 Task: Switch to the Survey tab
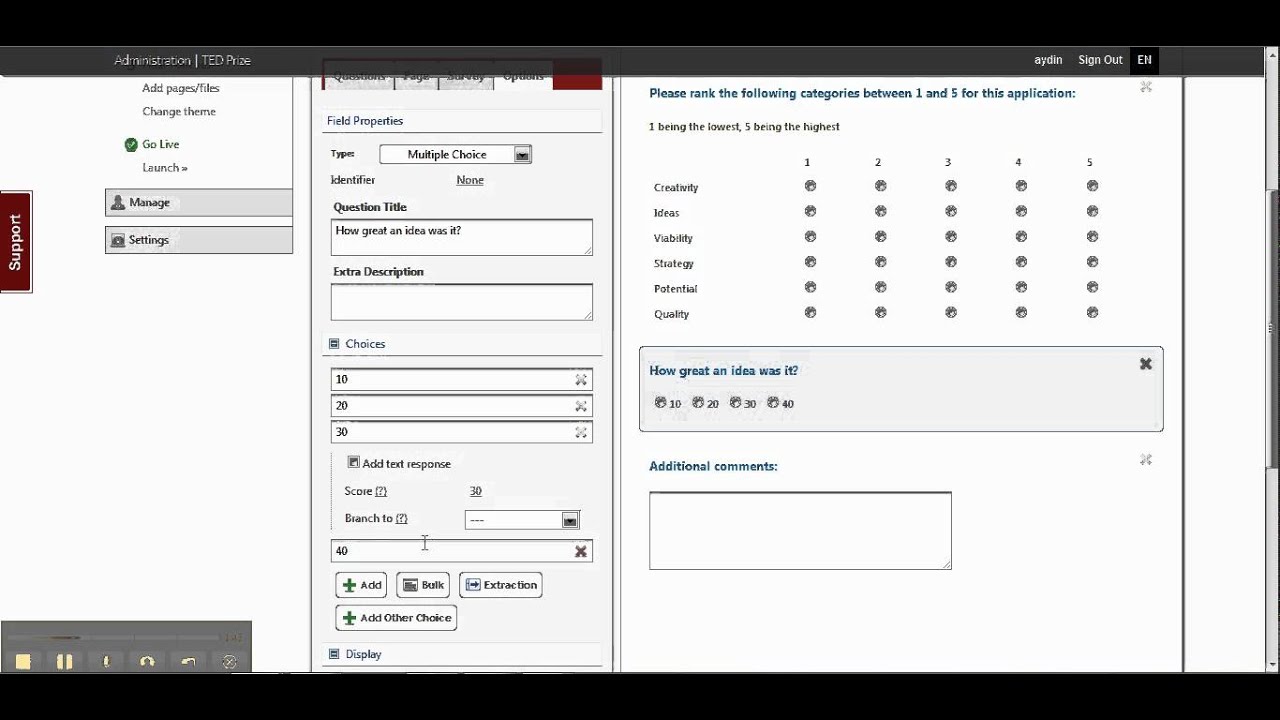pyautogui.click(x=465, y=78)
